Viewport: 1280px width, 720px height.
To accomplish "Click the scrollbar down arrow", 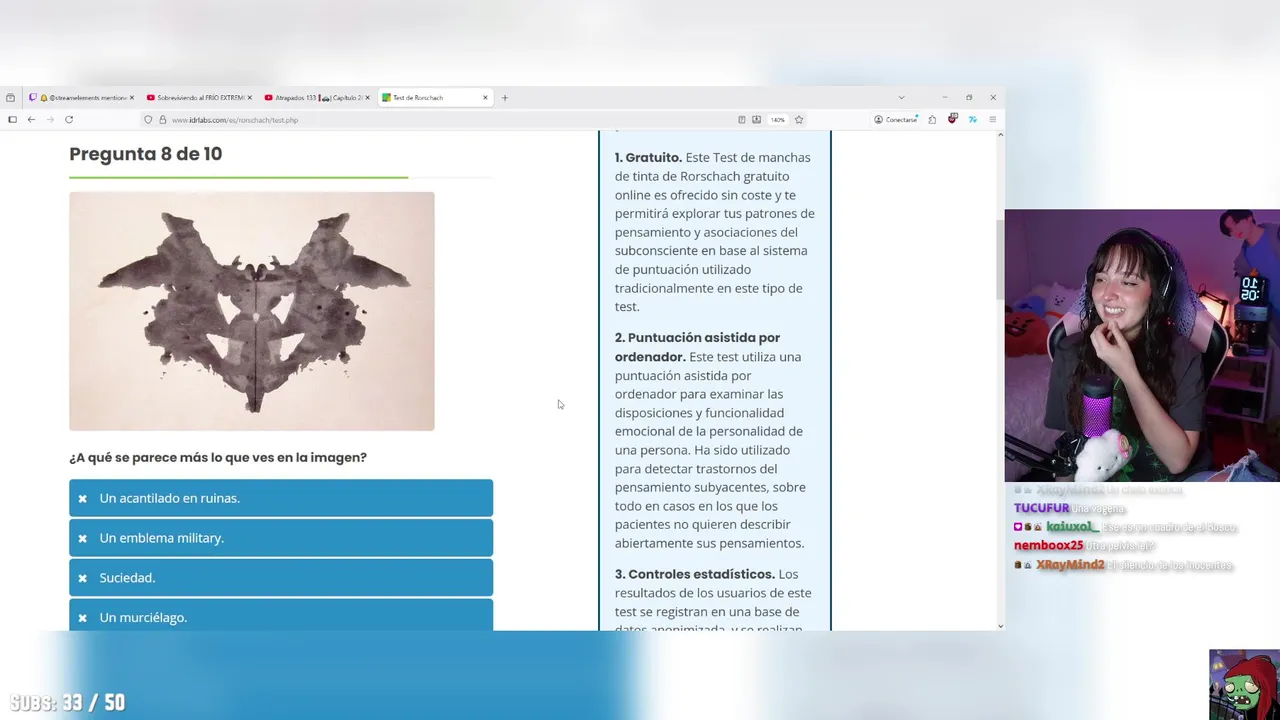I will [x=1000, y=626].
